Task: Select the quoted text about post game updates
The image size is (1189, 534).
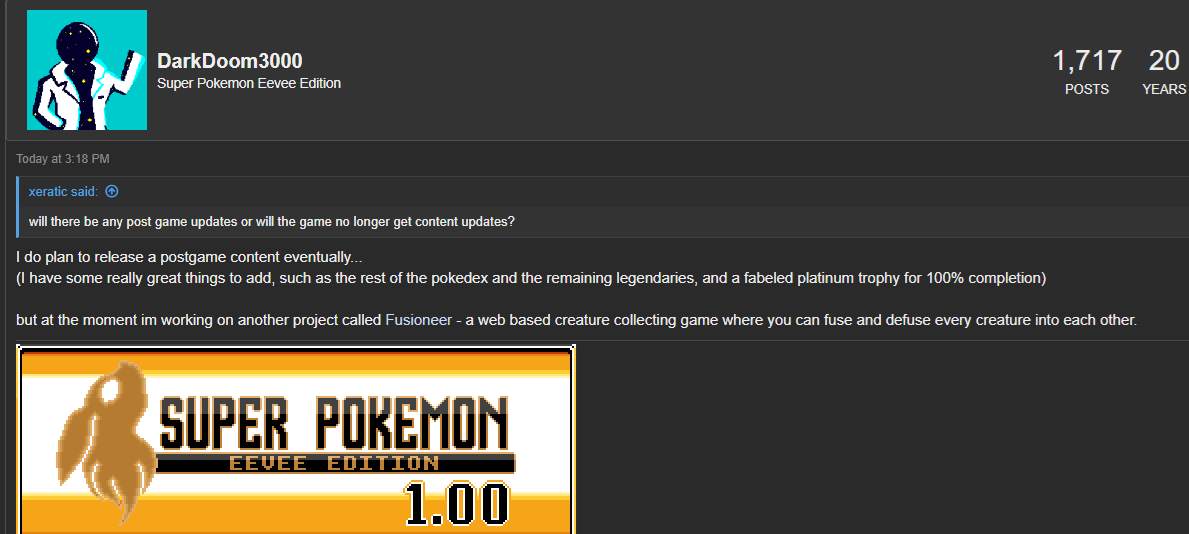Action: point(272,221)
